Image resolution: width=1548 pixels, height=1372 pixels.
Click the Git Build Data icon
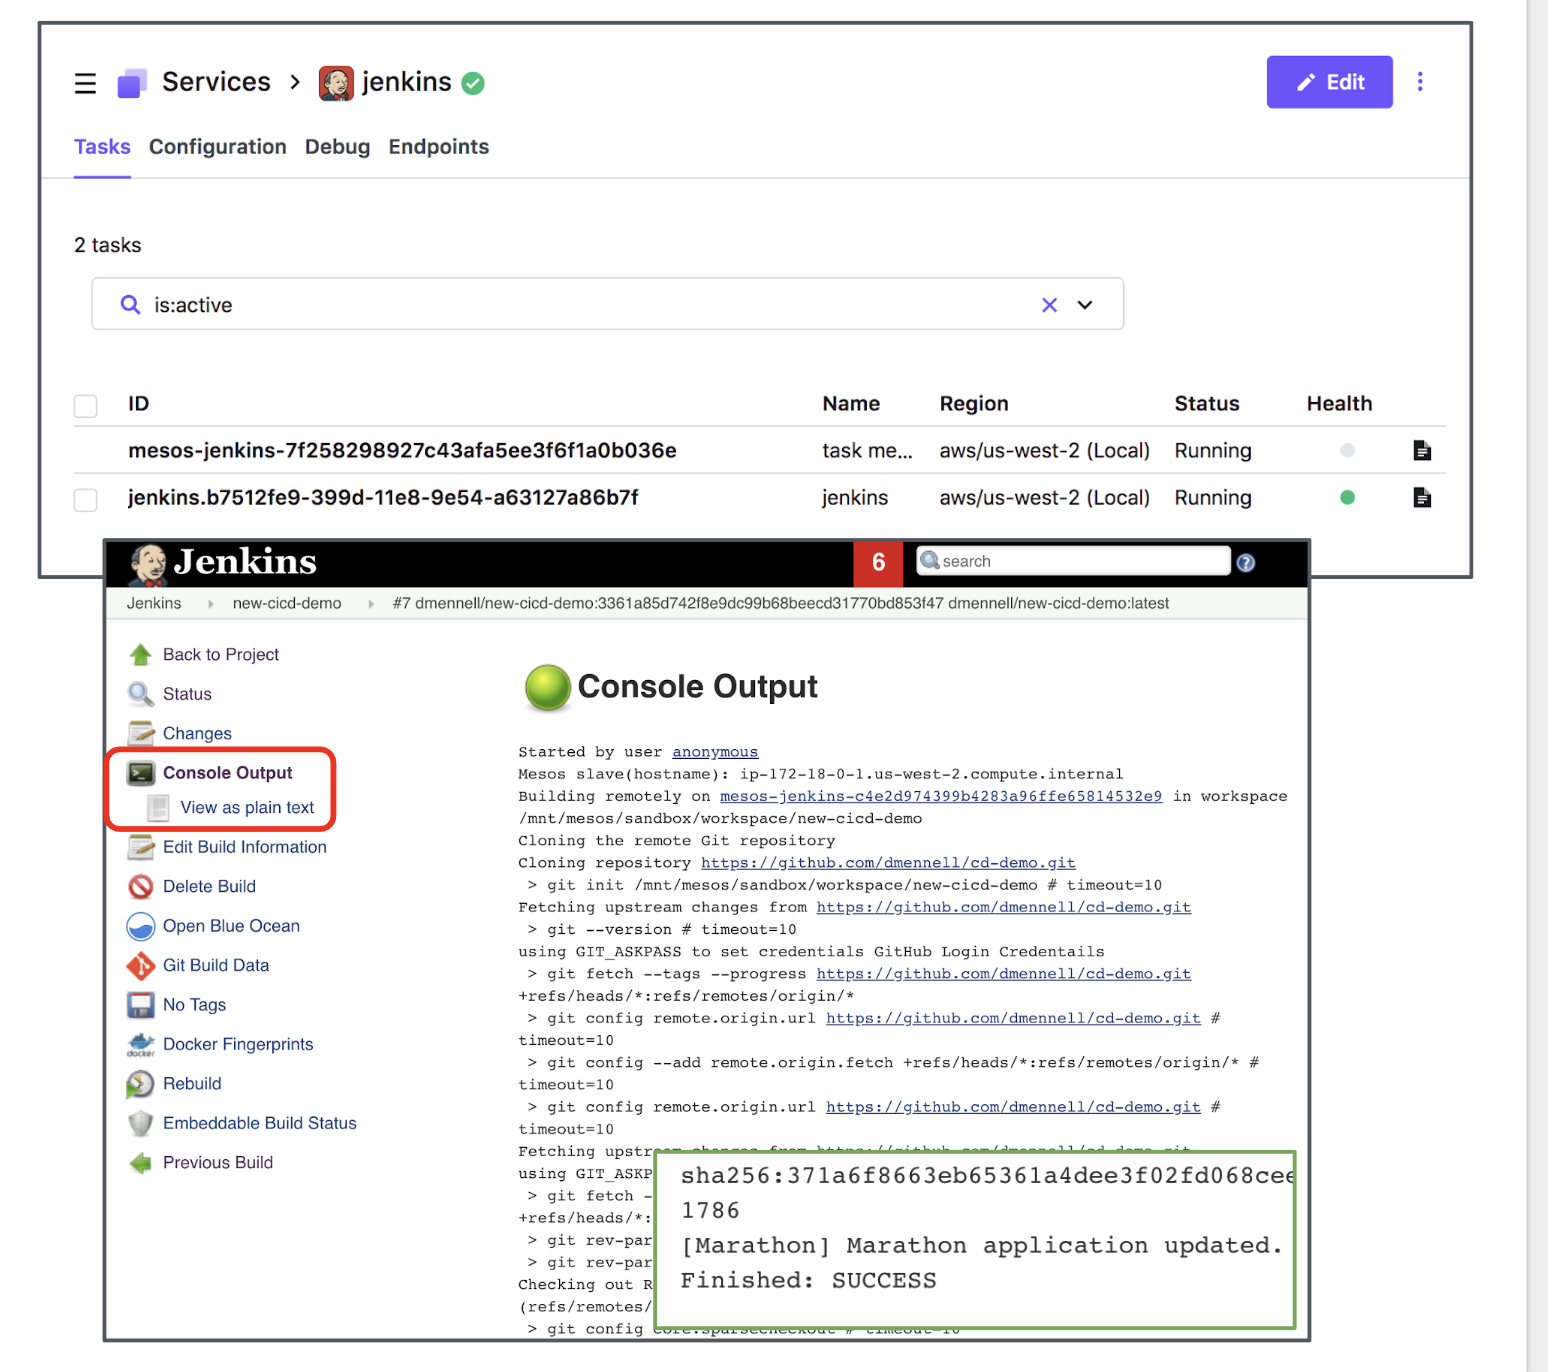click(140, 966)
